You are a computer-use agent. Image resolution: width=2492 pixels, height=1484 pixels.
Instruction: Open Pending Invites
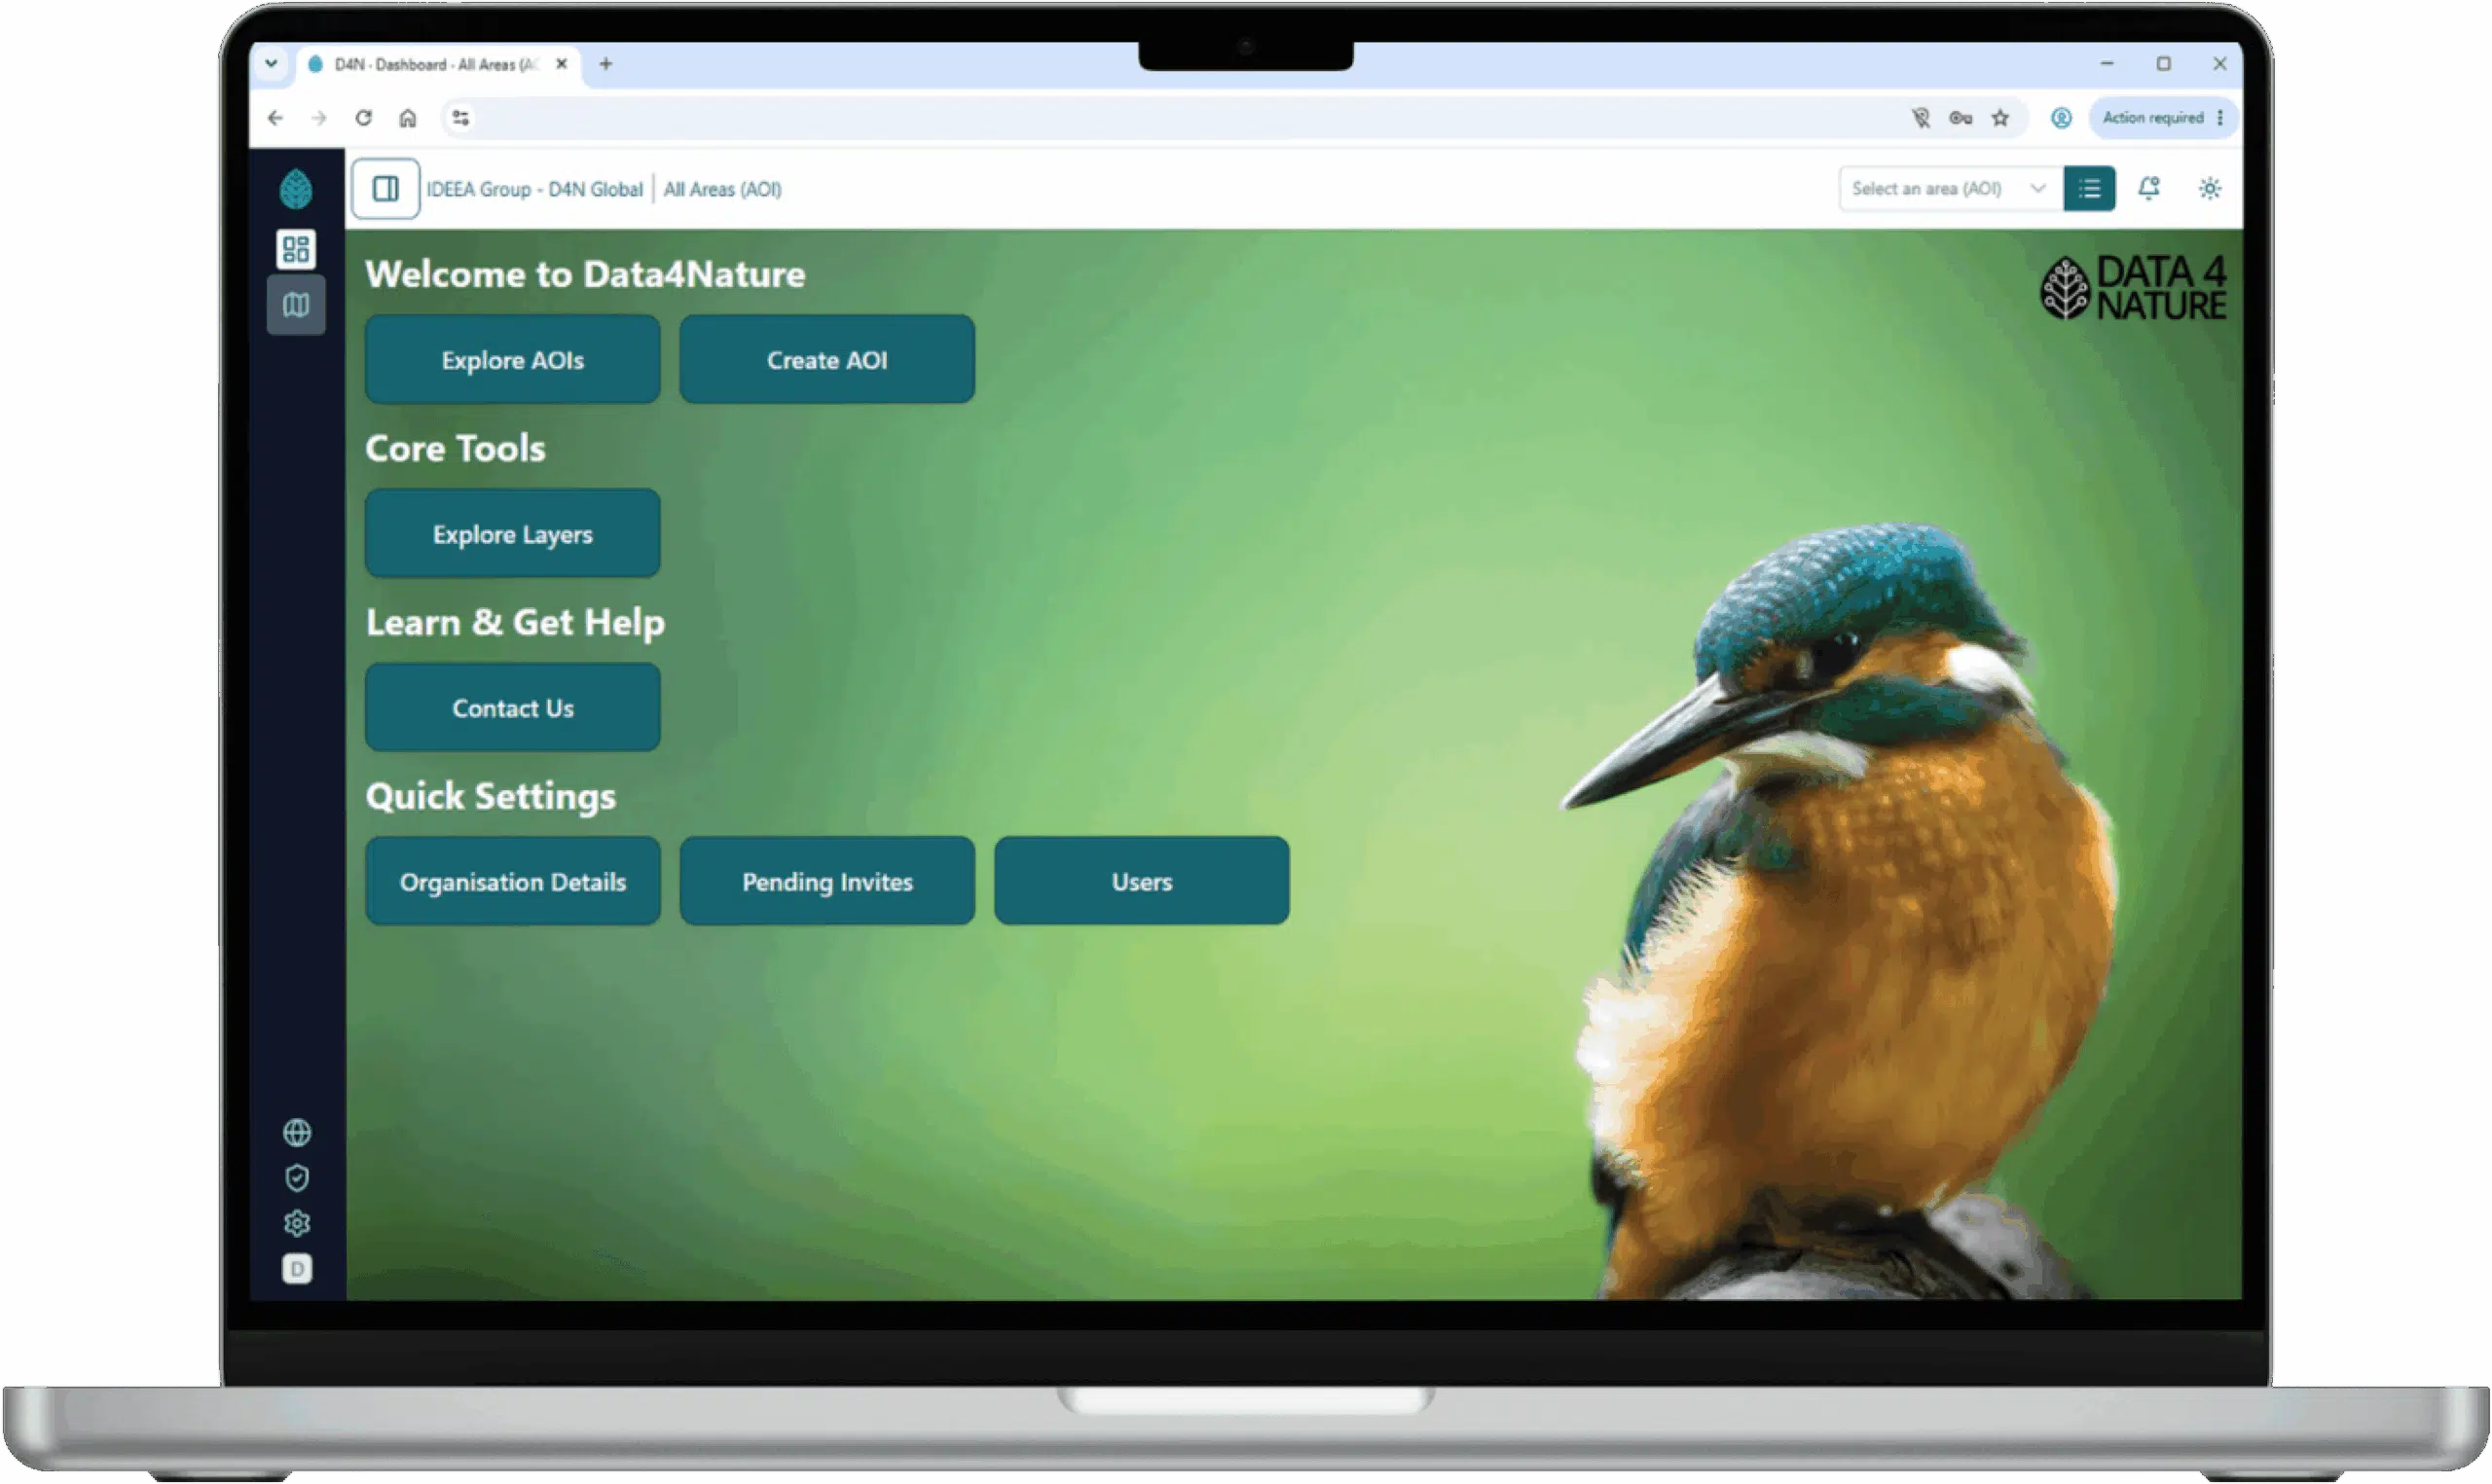coord(827,882)
